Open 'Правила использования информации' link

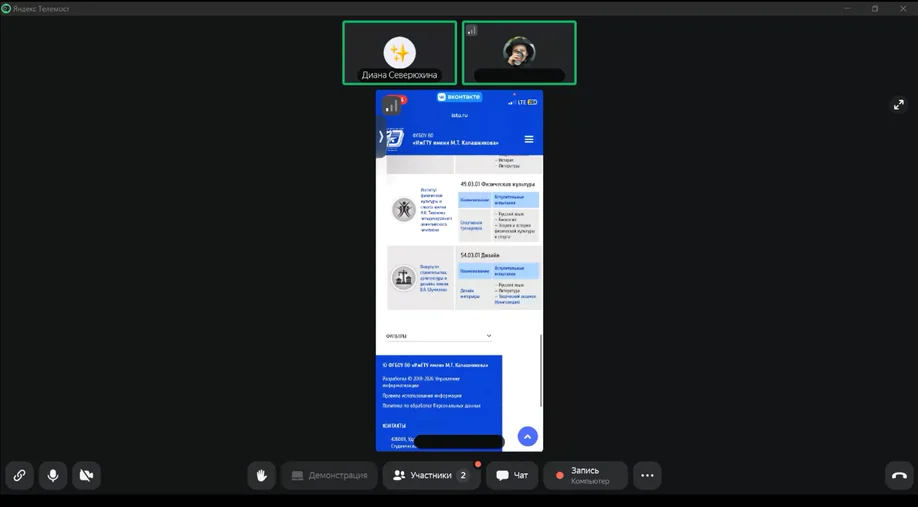(422, 396)
